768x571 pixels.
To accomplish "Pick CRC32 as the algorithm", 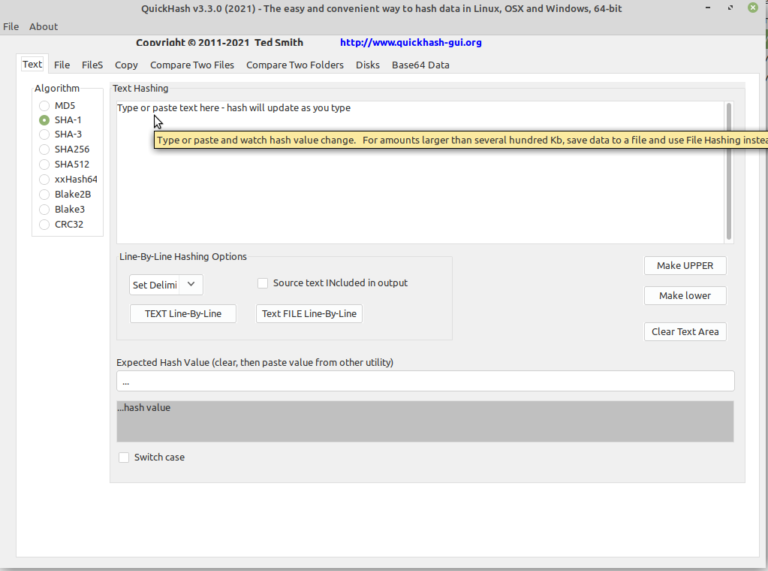I will tap(44, 224).
